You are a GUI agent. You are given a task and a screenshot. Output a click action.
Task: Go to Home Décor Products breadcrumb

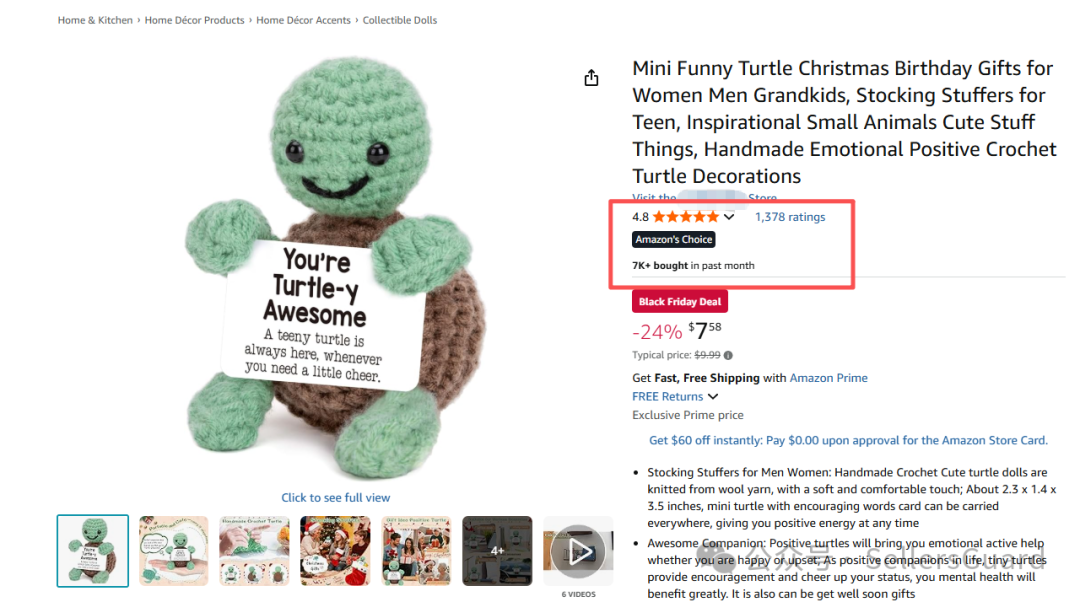point(194,20)
